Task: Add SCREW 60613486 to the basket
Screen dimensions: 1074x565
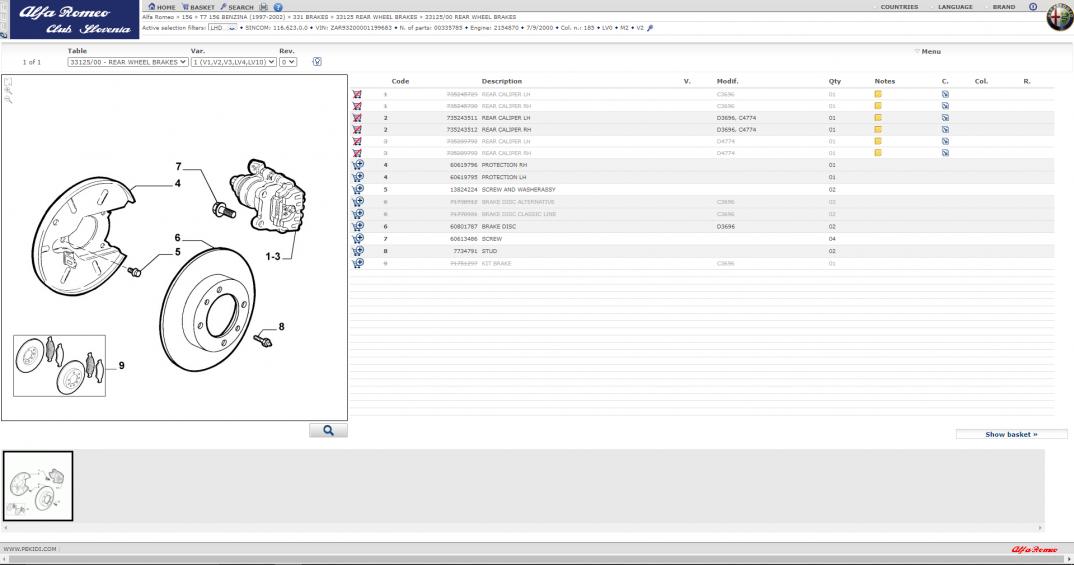Action: pos(358,239)
